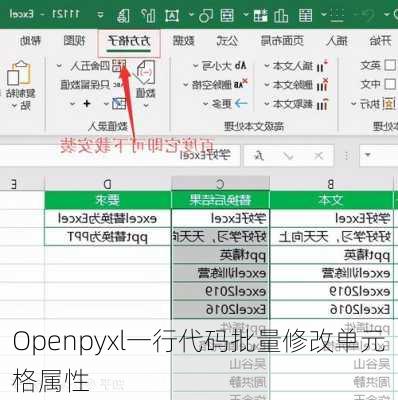The height and width of the screenshot is (400, 398).
Task: Click the large 数值 ribbon icon
Action: point(146,72)
